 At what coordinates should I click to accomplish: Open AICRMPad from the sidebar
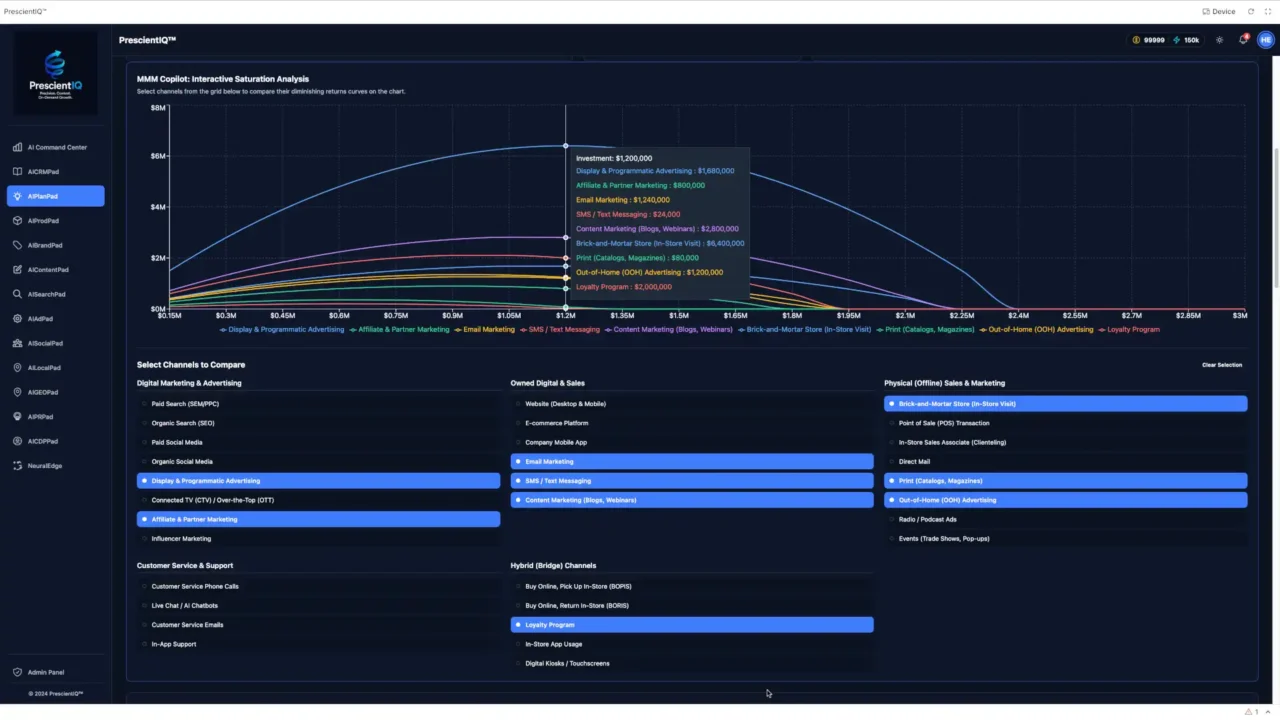click(43, 171)
